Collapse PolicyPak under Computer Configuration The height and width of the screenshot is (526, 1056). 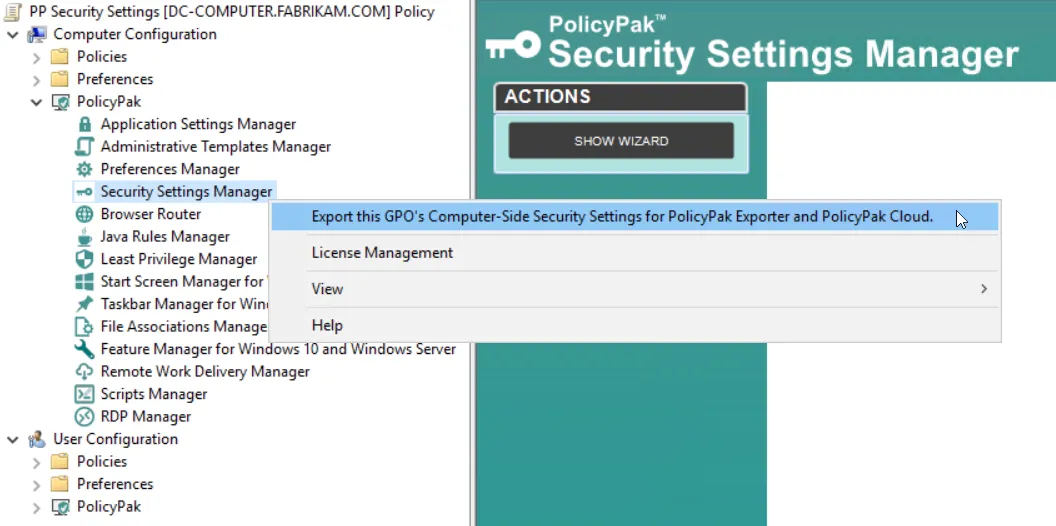click(36, 102)
